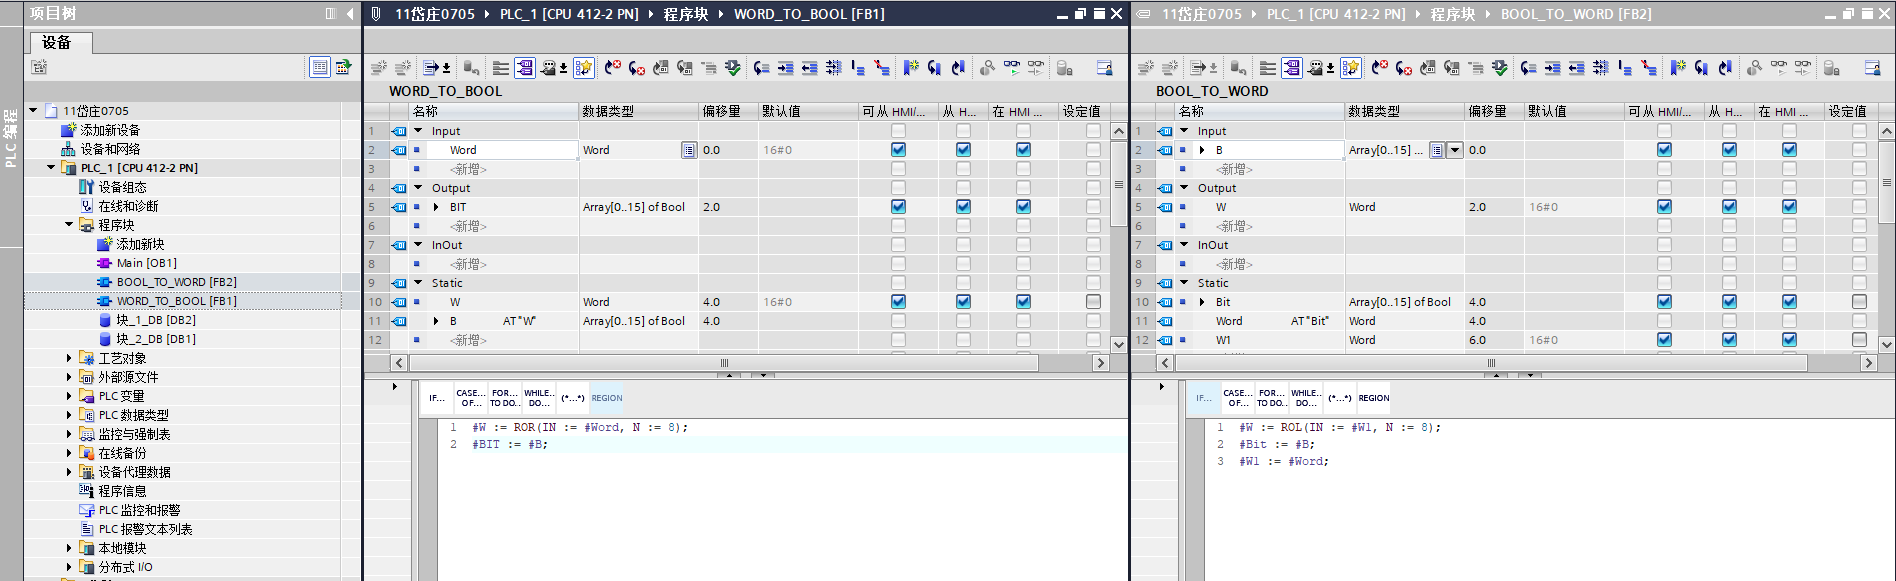Screen dimensions: 1896x581
Task: Select the 设备 tab in project tree
Action: [57, 42]
